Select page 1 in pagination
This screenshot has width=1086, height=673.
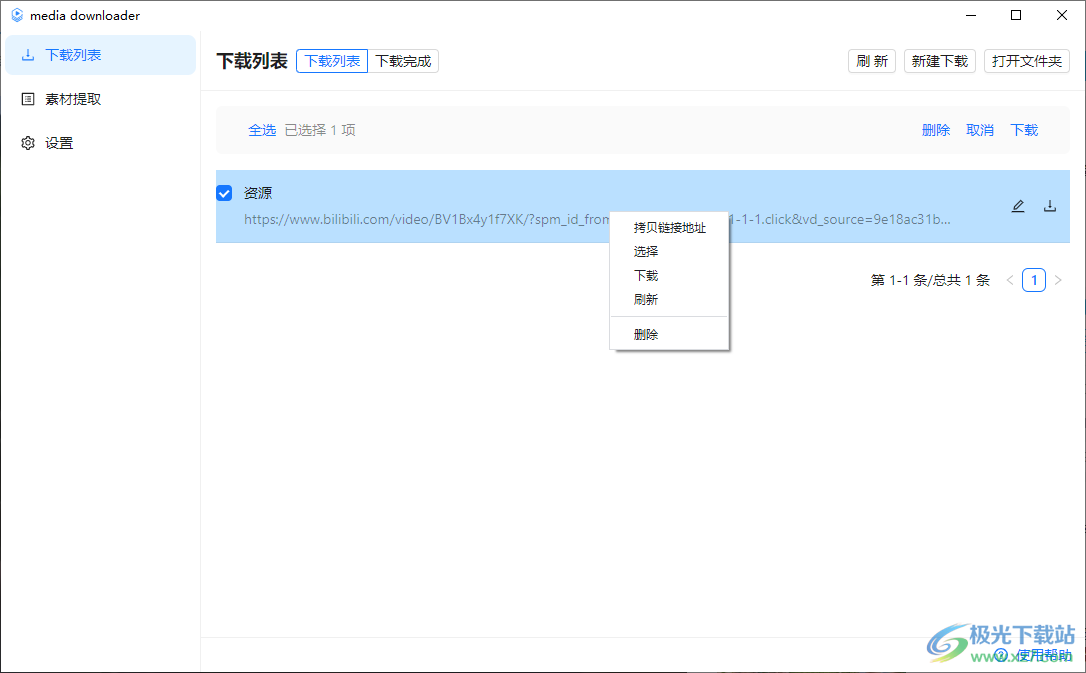(1034, 280)
